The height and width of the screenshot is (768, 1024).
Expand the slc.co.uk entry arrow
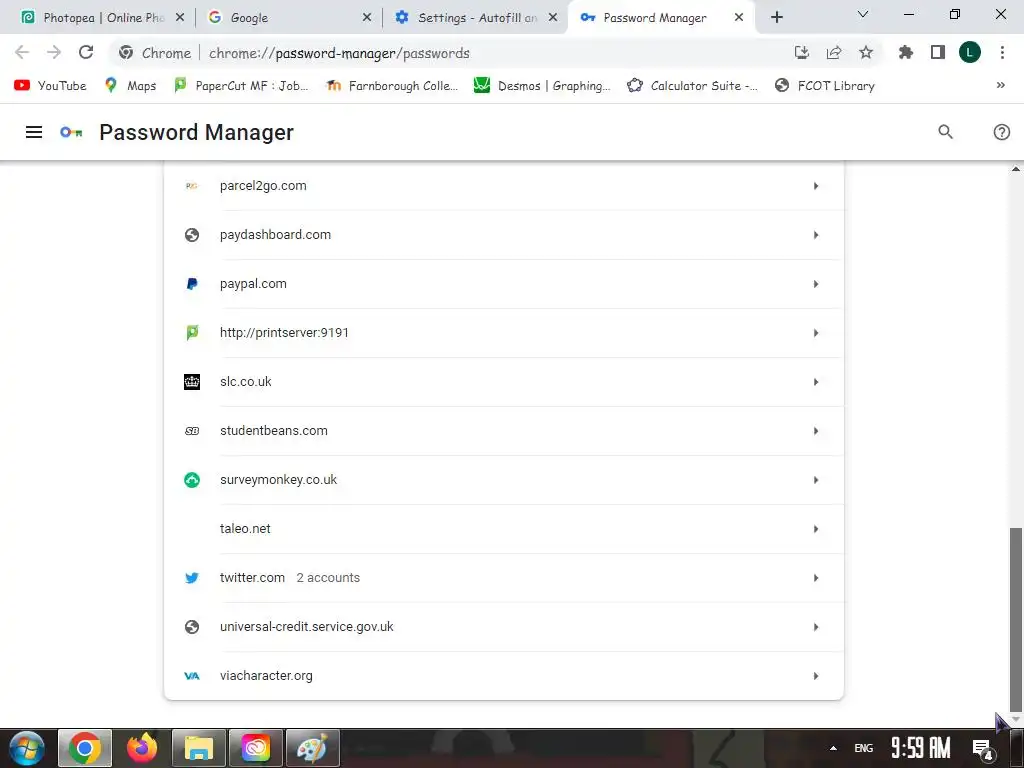coord(816,382)
